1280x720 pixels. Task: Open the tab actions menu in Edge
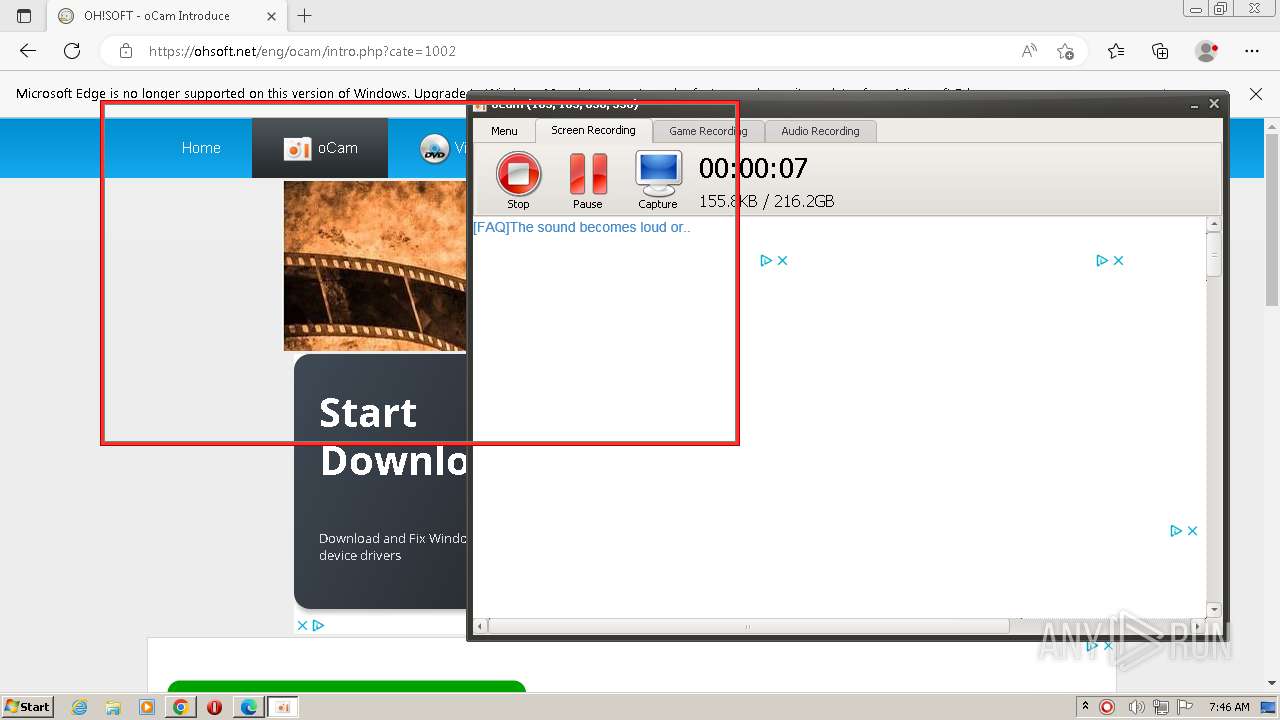(x=24, y=16)
